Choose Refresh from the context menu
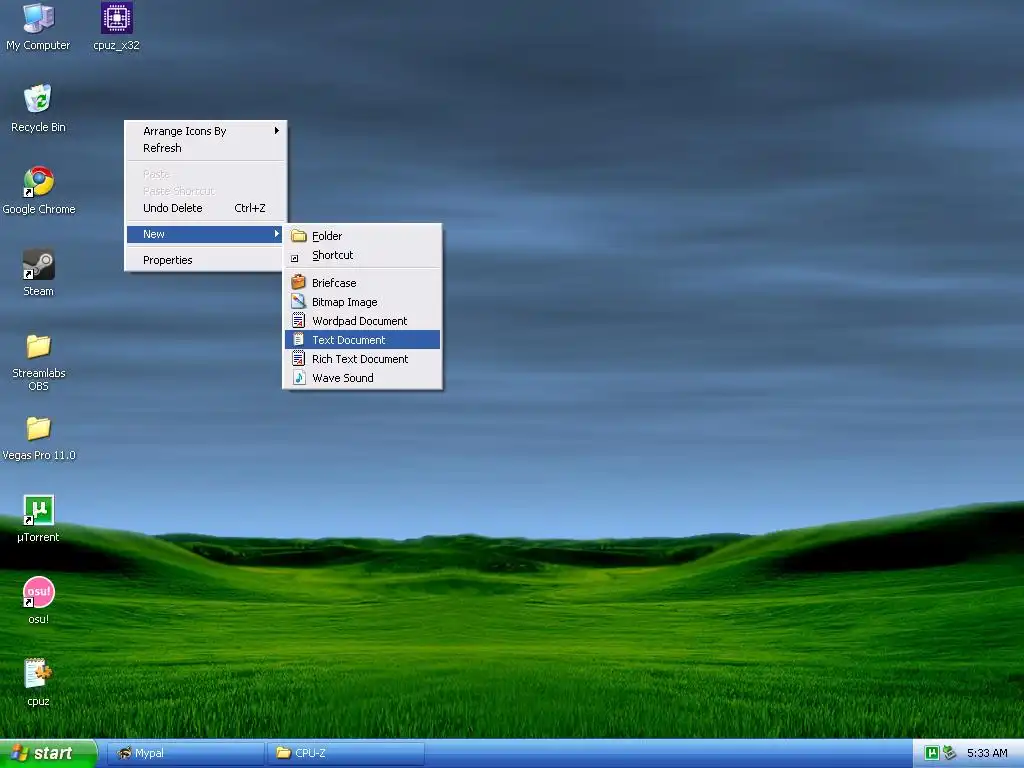1024x768 pixels. [x=206, y=148]
